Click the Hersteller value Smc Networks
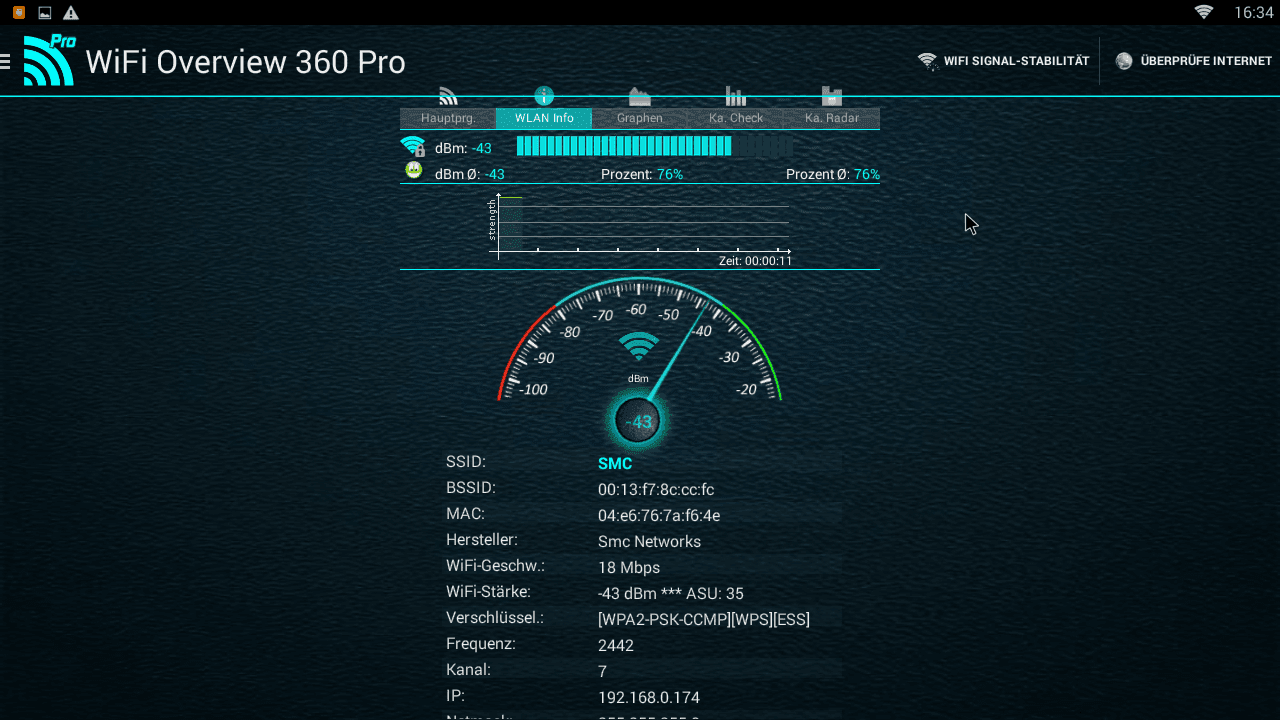Viewport: 1280px width, 720px height. tap(649, 542)
